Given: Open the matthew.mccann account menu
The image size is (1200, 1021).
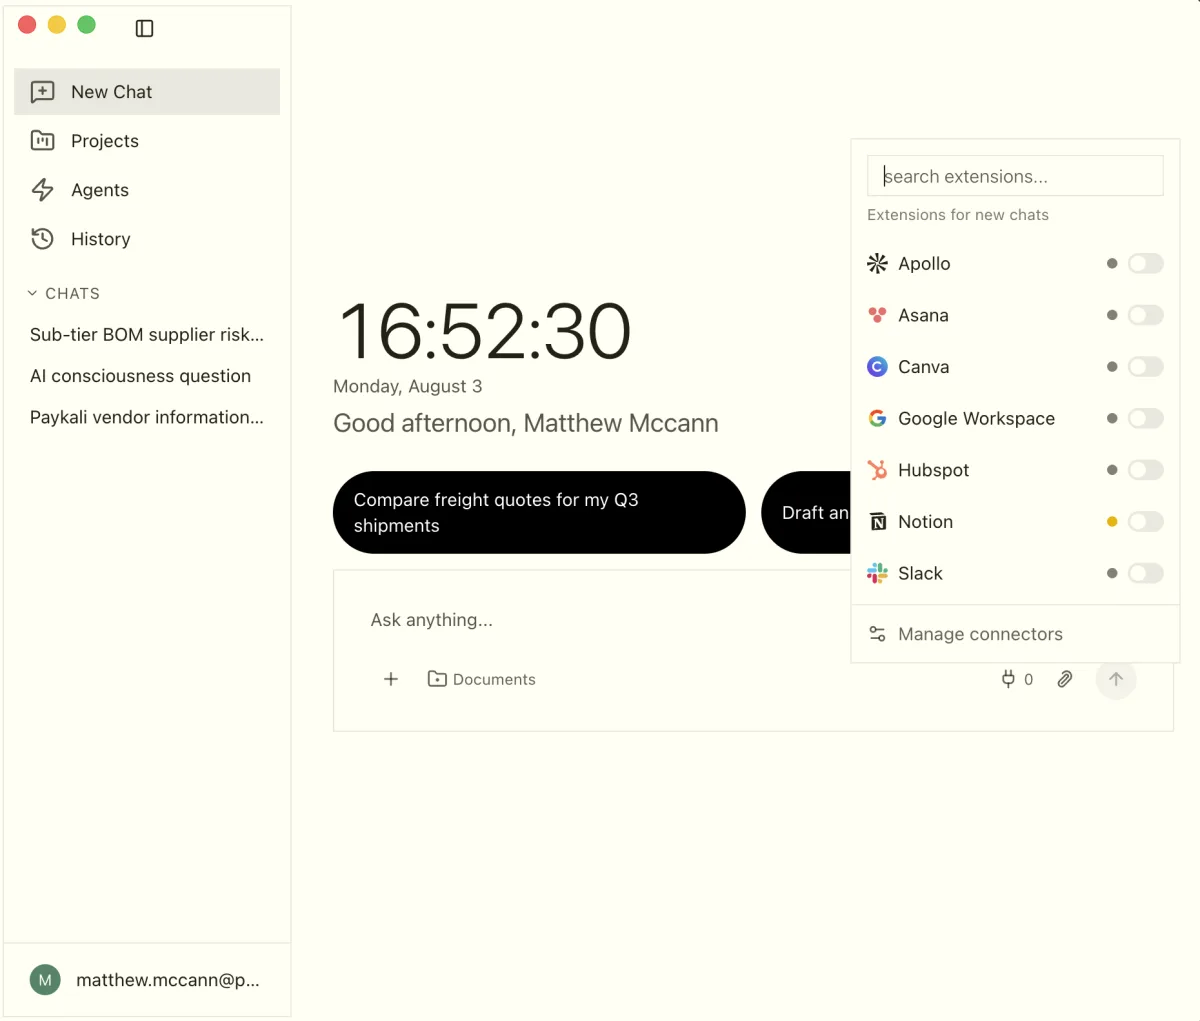Looking at the screenshot, I should click(147, 980).
